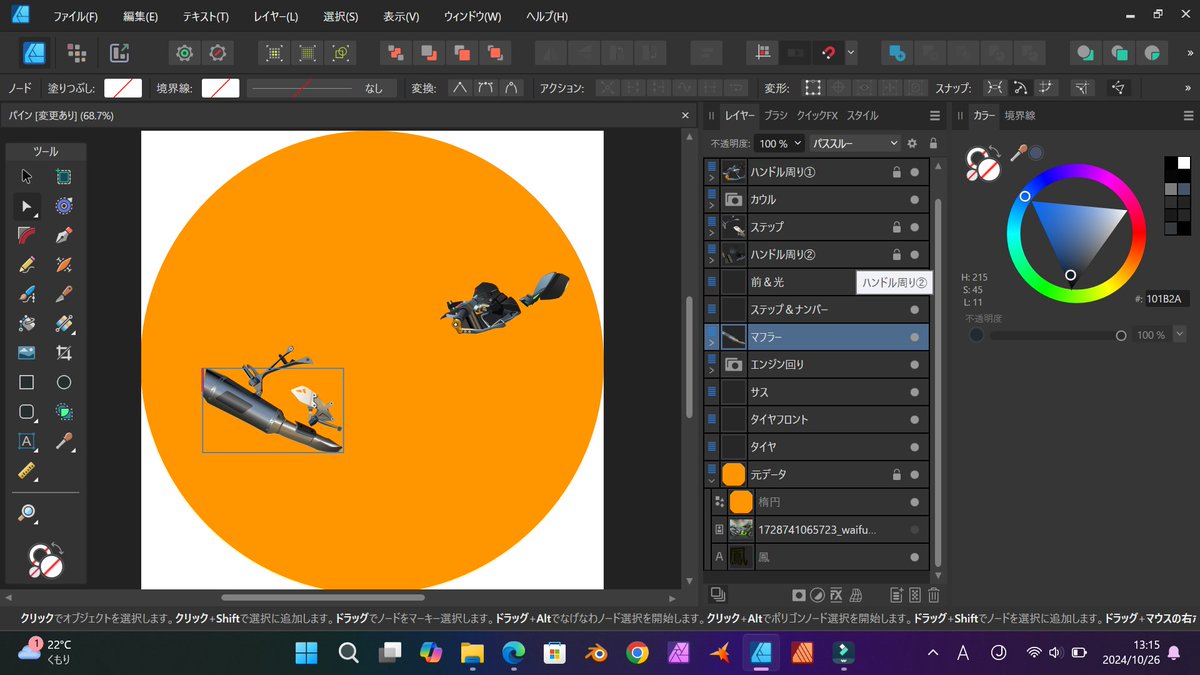Screen dimensions: 1200x675
Task: Expand the マフラー layer group
Action: click(712, 343)
